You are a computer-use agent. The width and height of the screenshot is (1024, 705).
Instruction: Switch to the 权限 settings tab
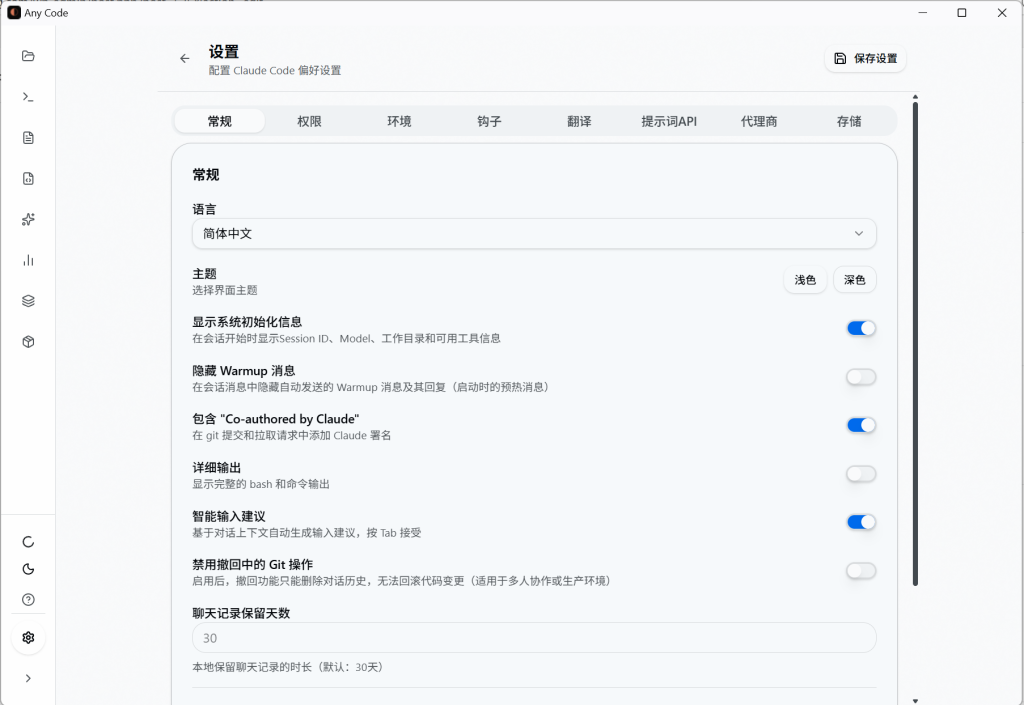pyautogui.click(x=310, y=119)
